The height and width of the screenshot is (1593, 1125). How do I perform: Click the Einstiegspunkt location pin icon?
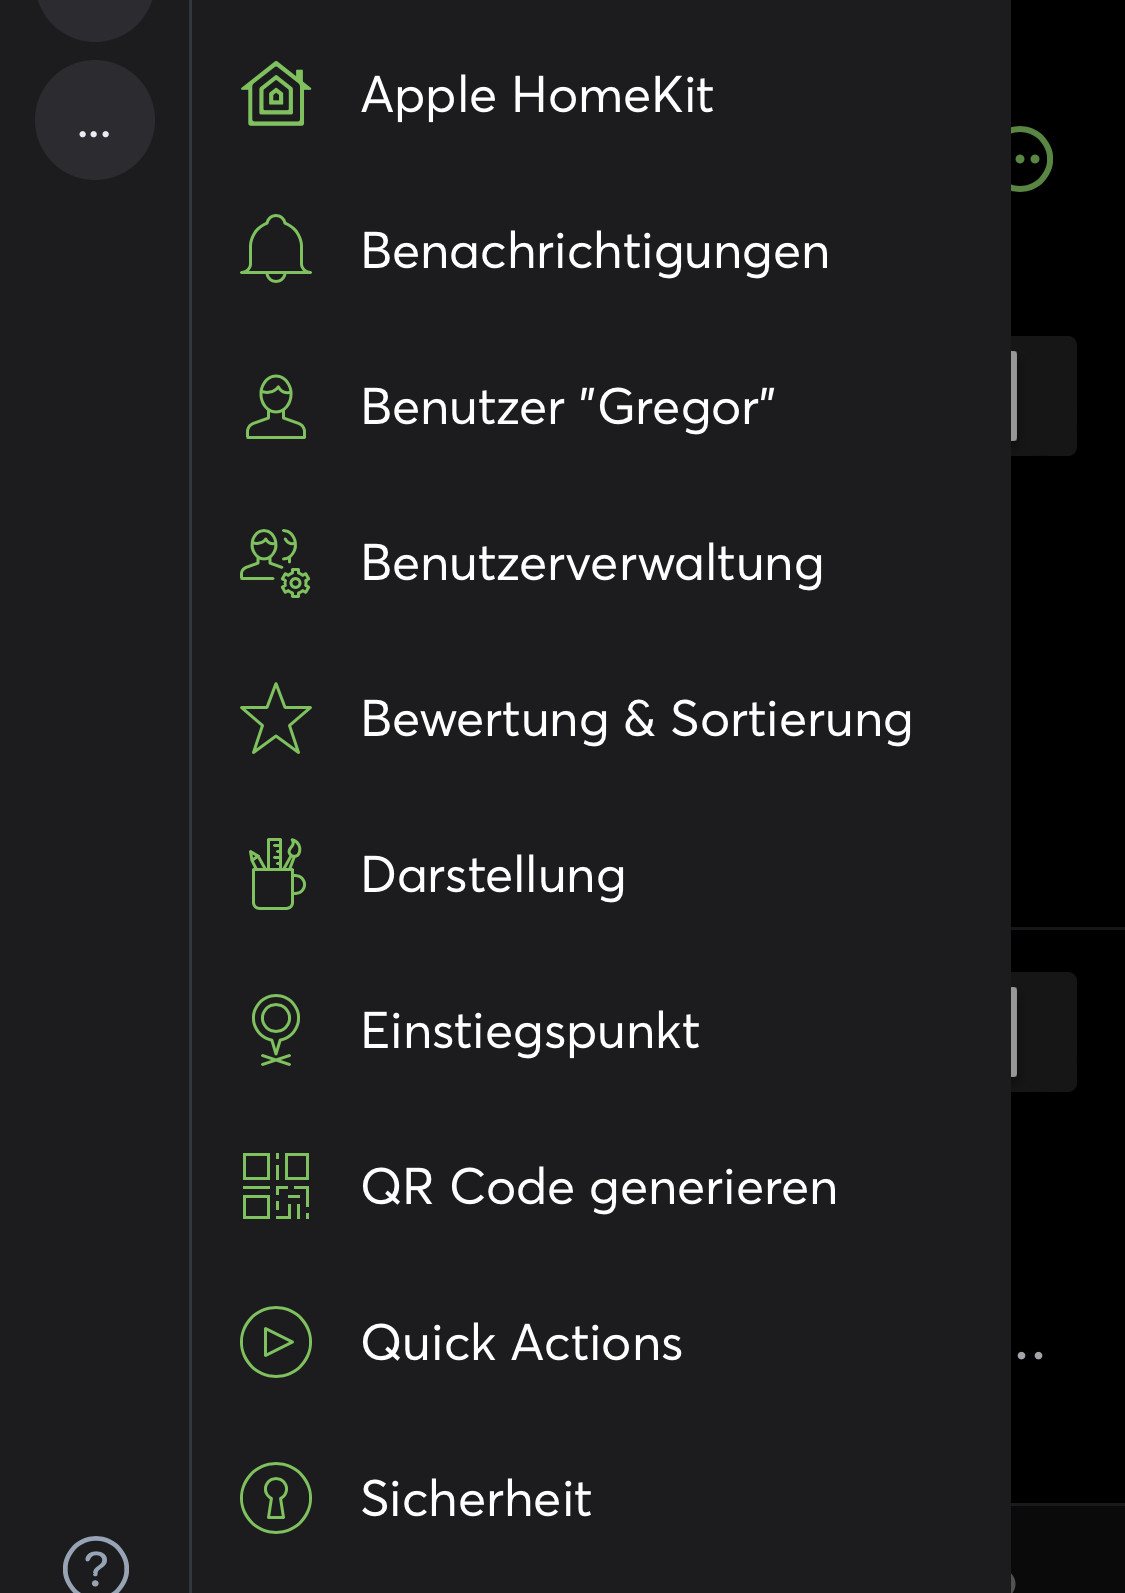pos(275,1031)
